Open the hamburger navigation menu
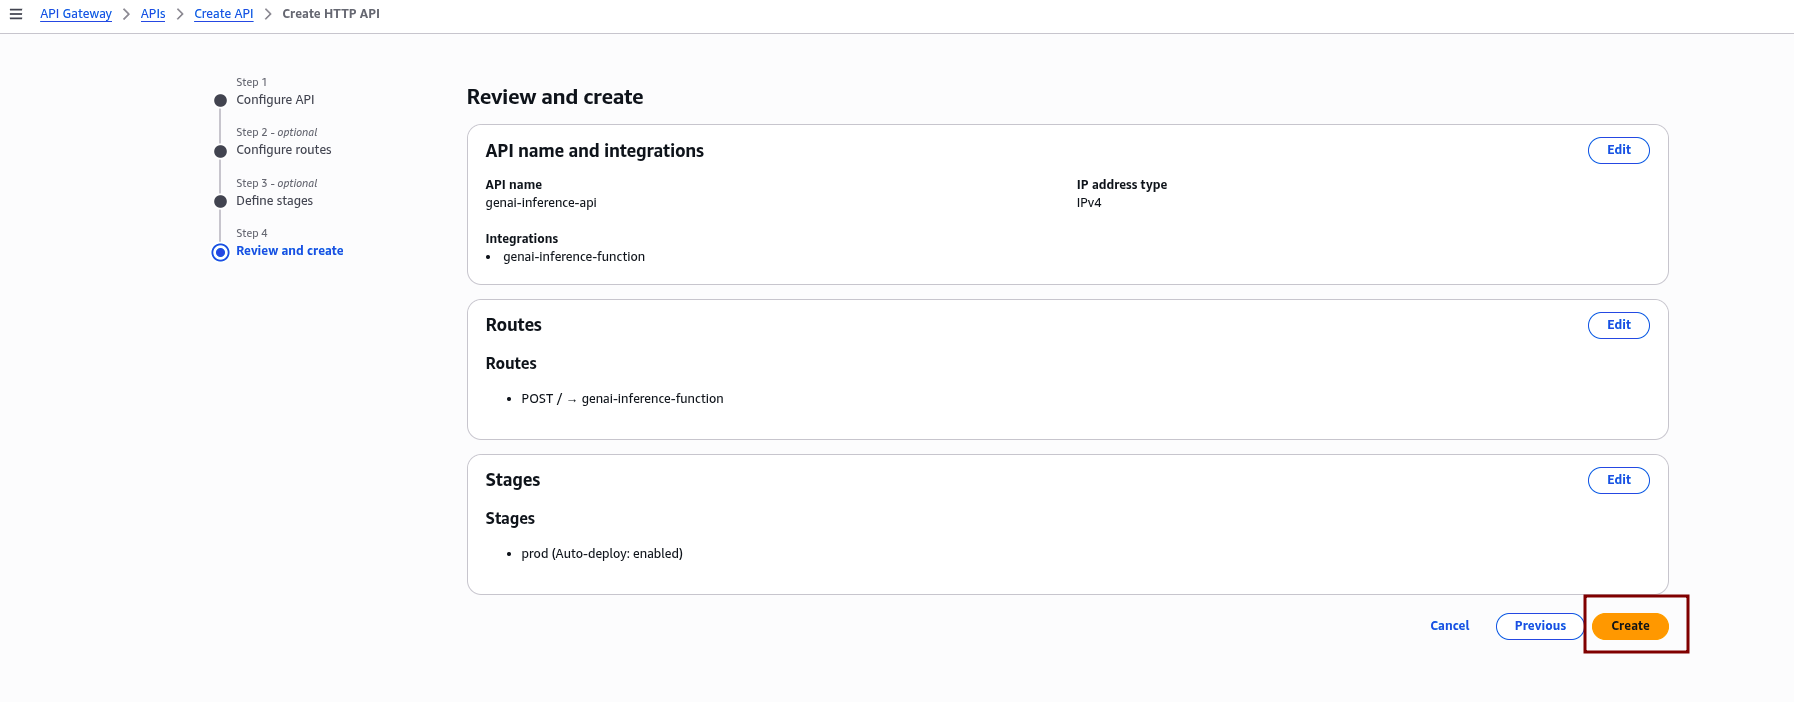This screenshot has height=702, width=1794. coord(16,14)
